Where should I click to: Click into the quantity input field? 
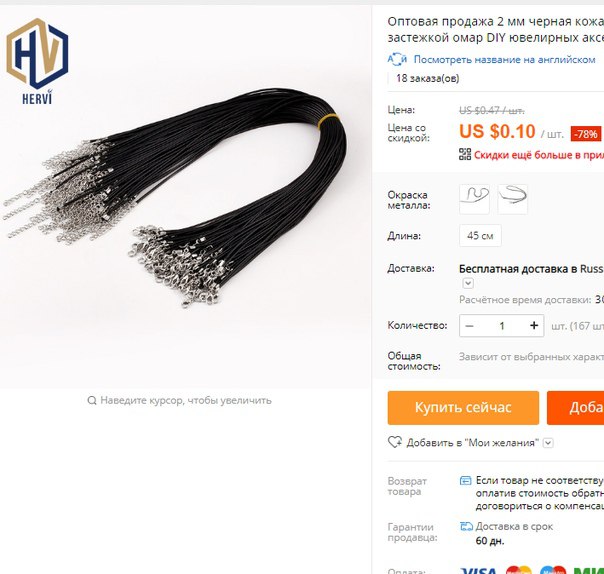[502, 326]
